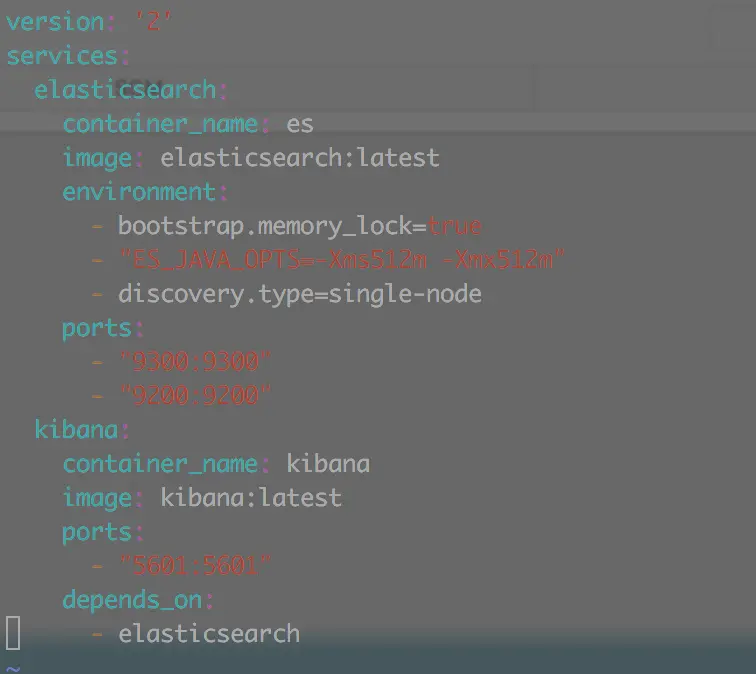756x674 pixels.
Task: Click the "elasticsearch:" service key under services
Action: click(x=131, y=90)
